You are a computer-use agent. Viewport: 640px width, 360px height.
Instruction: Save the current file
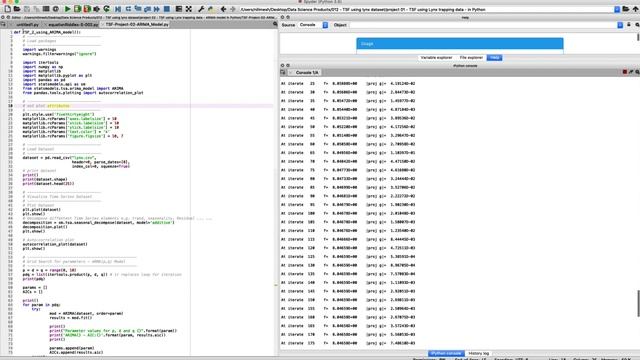point(27,9)
